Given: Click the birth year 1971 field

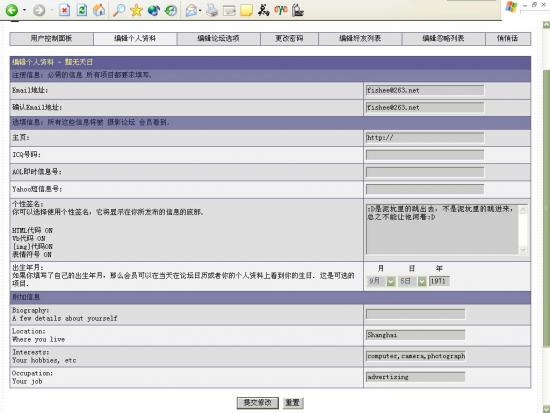Looking at the screenshot, I should coord(439,281).
